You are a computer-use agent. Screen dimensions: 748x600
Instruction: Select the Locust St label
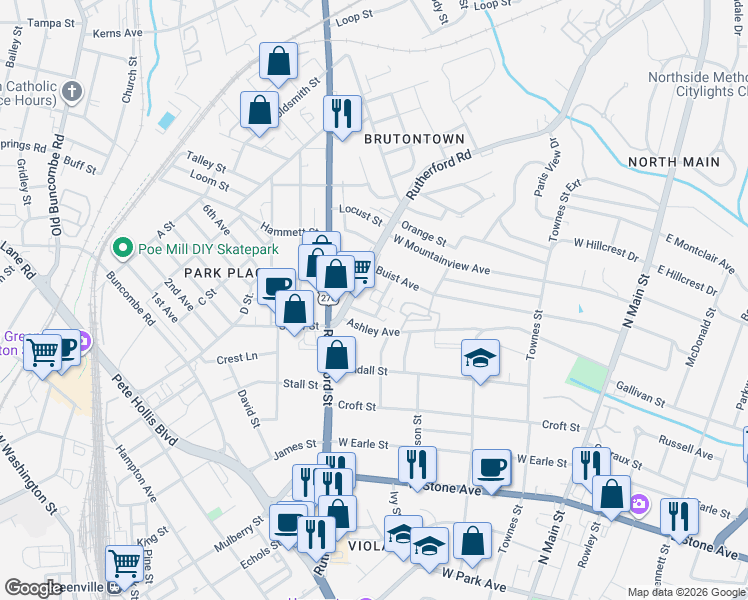pyautogui.click(x=361, y=215)
